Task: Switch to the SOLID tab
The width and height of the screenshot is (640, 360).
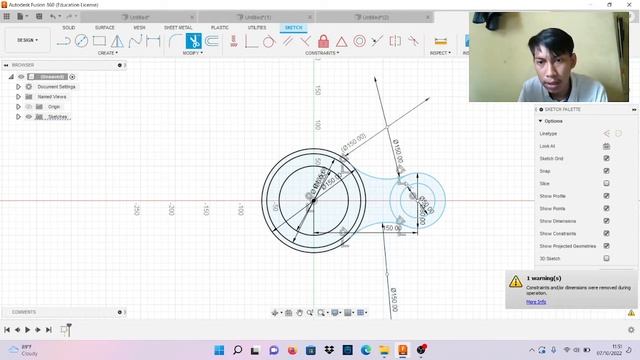Action: tap(69, 27)
